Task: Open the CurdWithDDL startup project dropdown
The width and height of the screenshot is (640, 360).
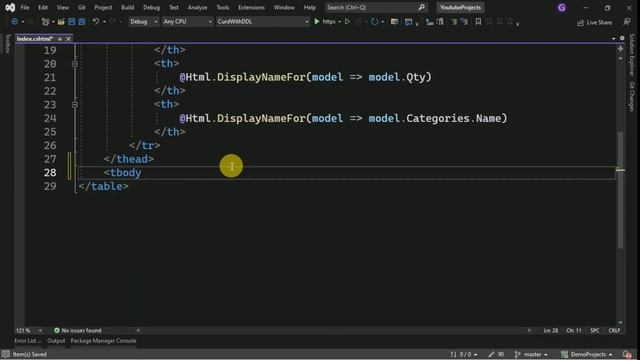Action: (262, 22)
